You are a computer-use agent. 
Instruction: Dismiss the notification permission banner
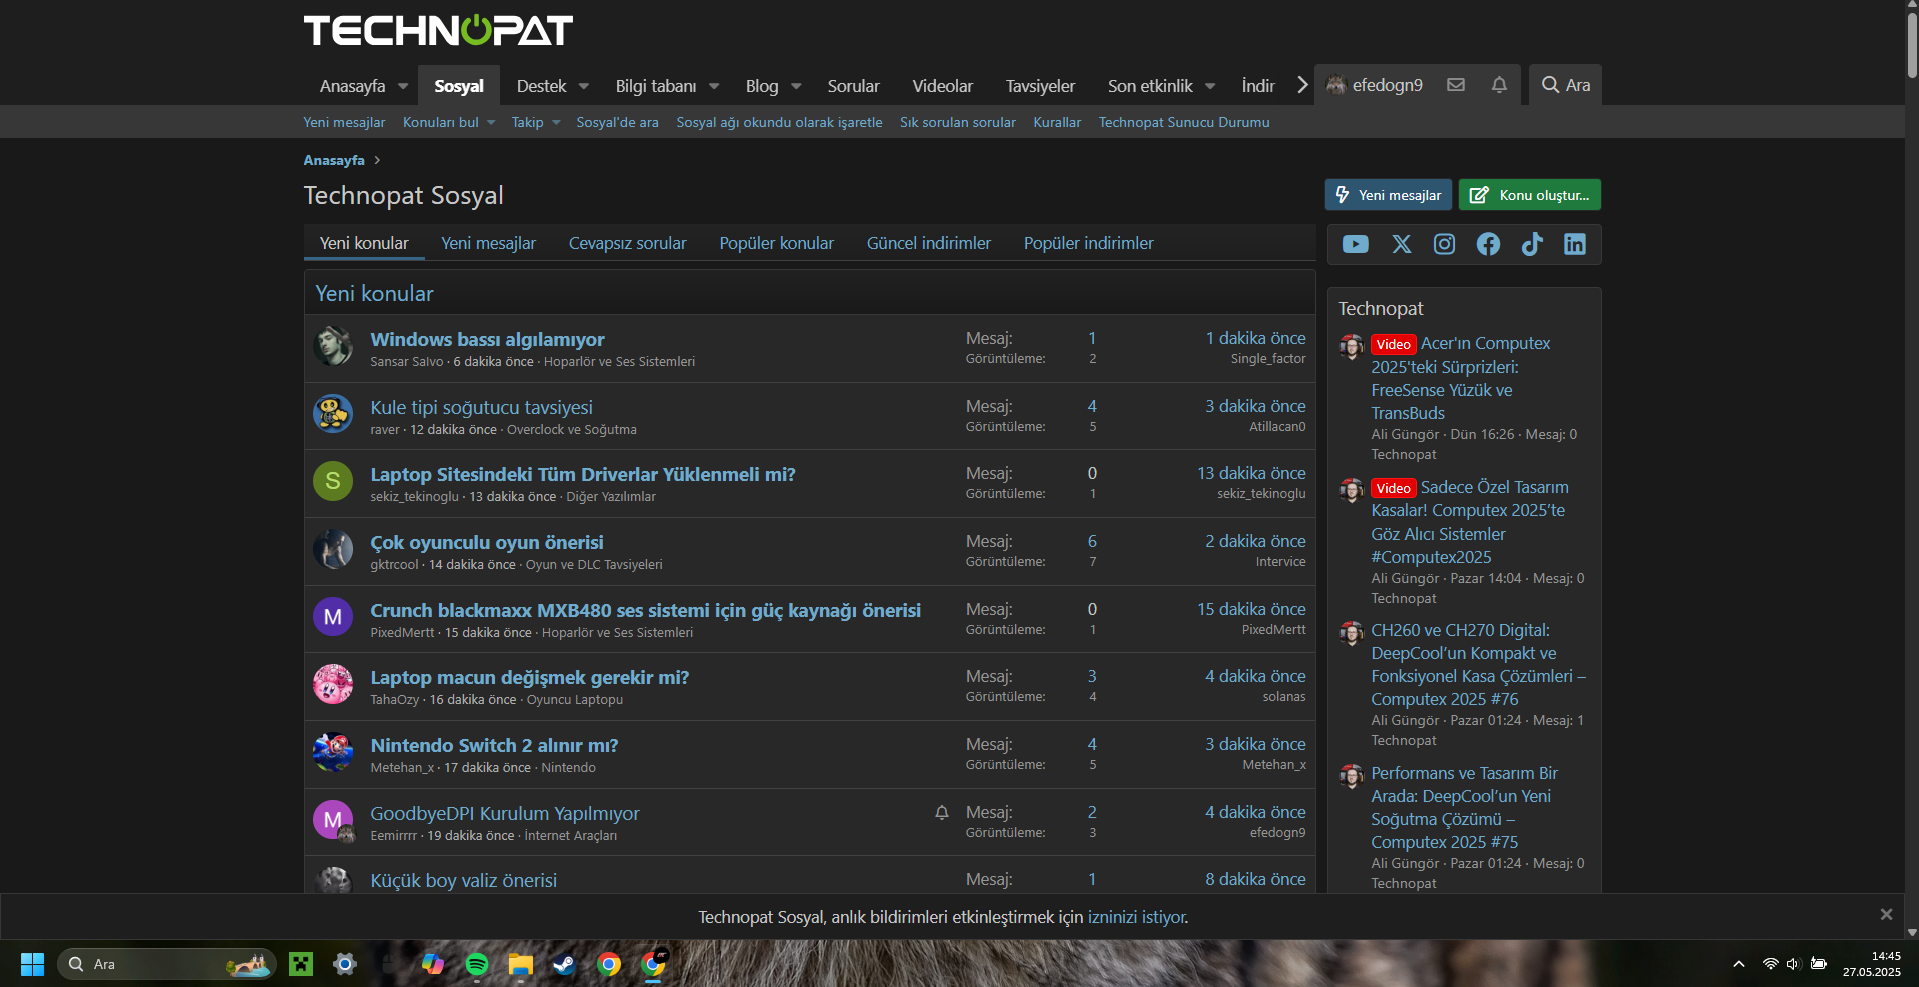[1886, 914]
